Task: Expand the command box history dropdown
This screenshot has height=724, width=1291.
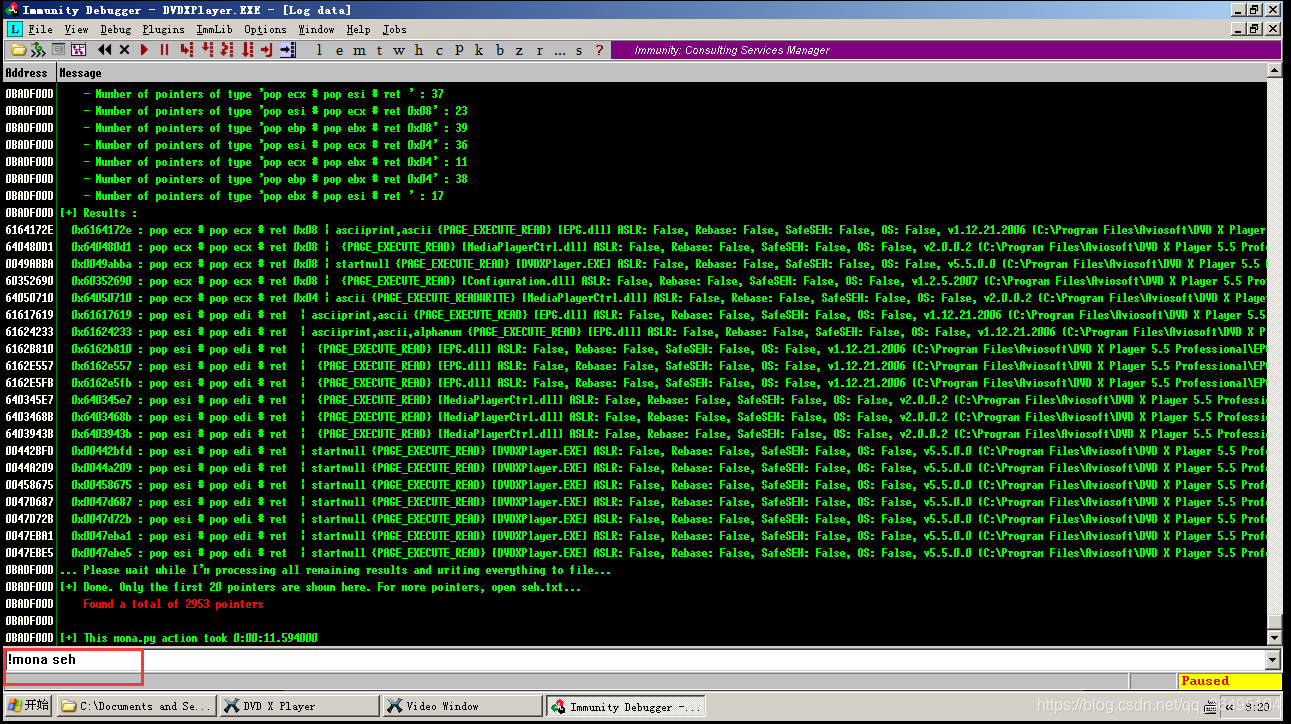Action: click(1273, 659)
